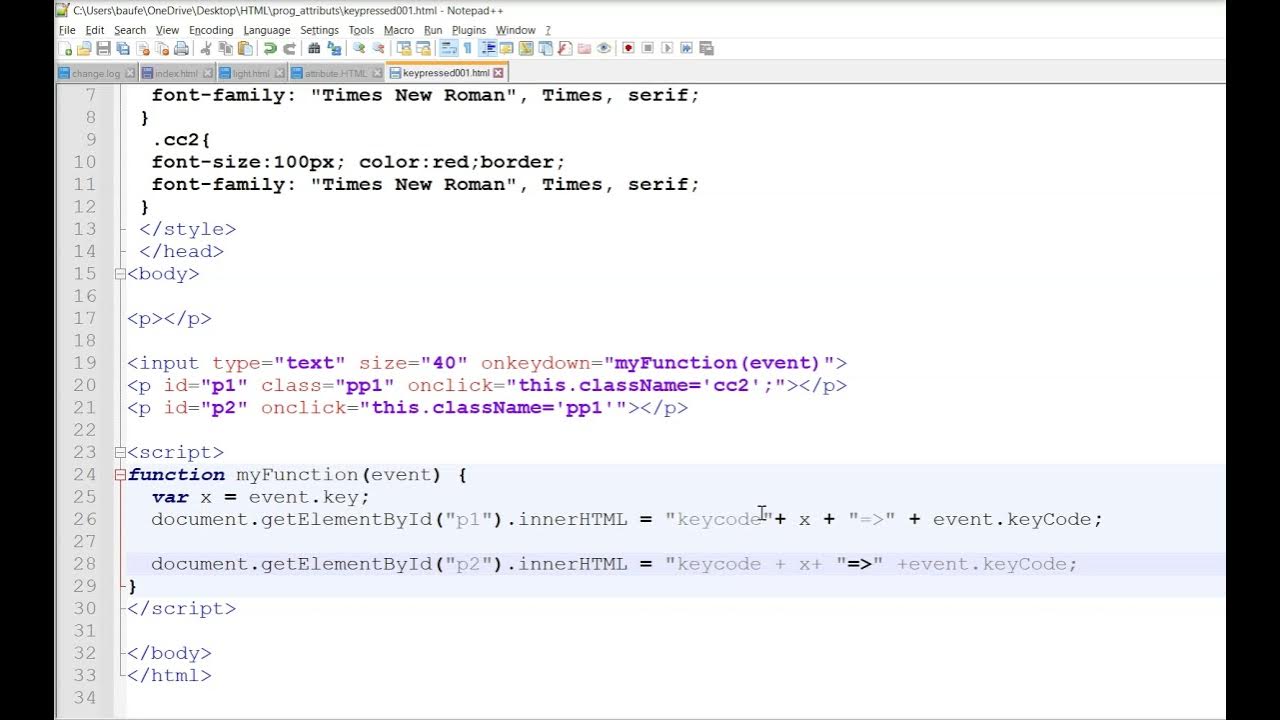Open the Settings menu
This screenshot has height=720, width=1280.
coord(320,30)
